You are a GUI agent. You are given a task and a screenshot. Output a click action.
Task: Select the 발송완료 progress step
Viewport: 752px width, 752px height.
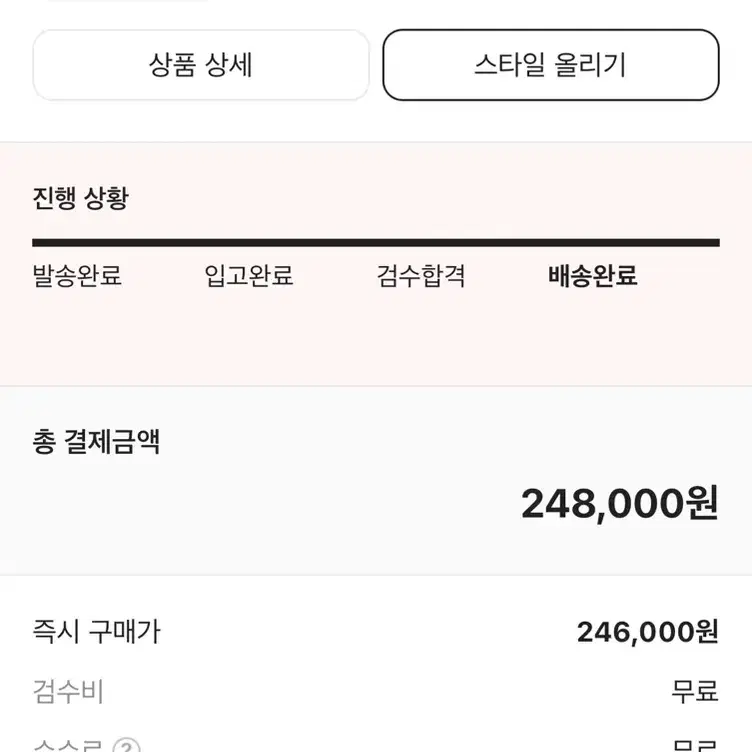tap(77, 276)
